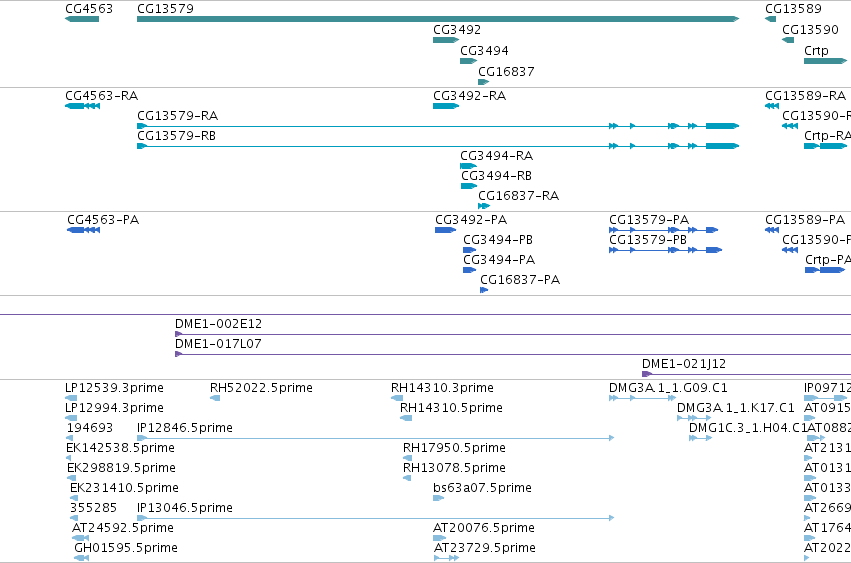The image size is (851, 563).
Task: Select the CG13590 gene feature
Action: 788,40
